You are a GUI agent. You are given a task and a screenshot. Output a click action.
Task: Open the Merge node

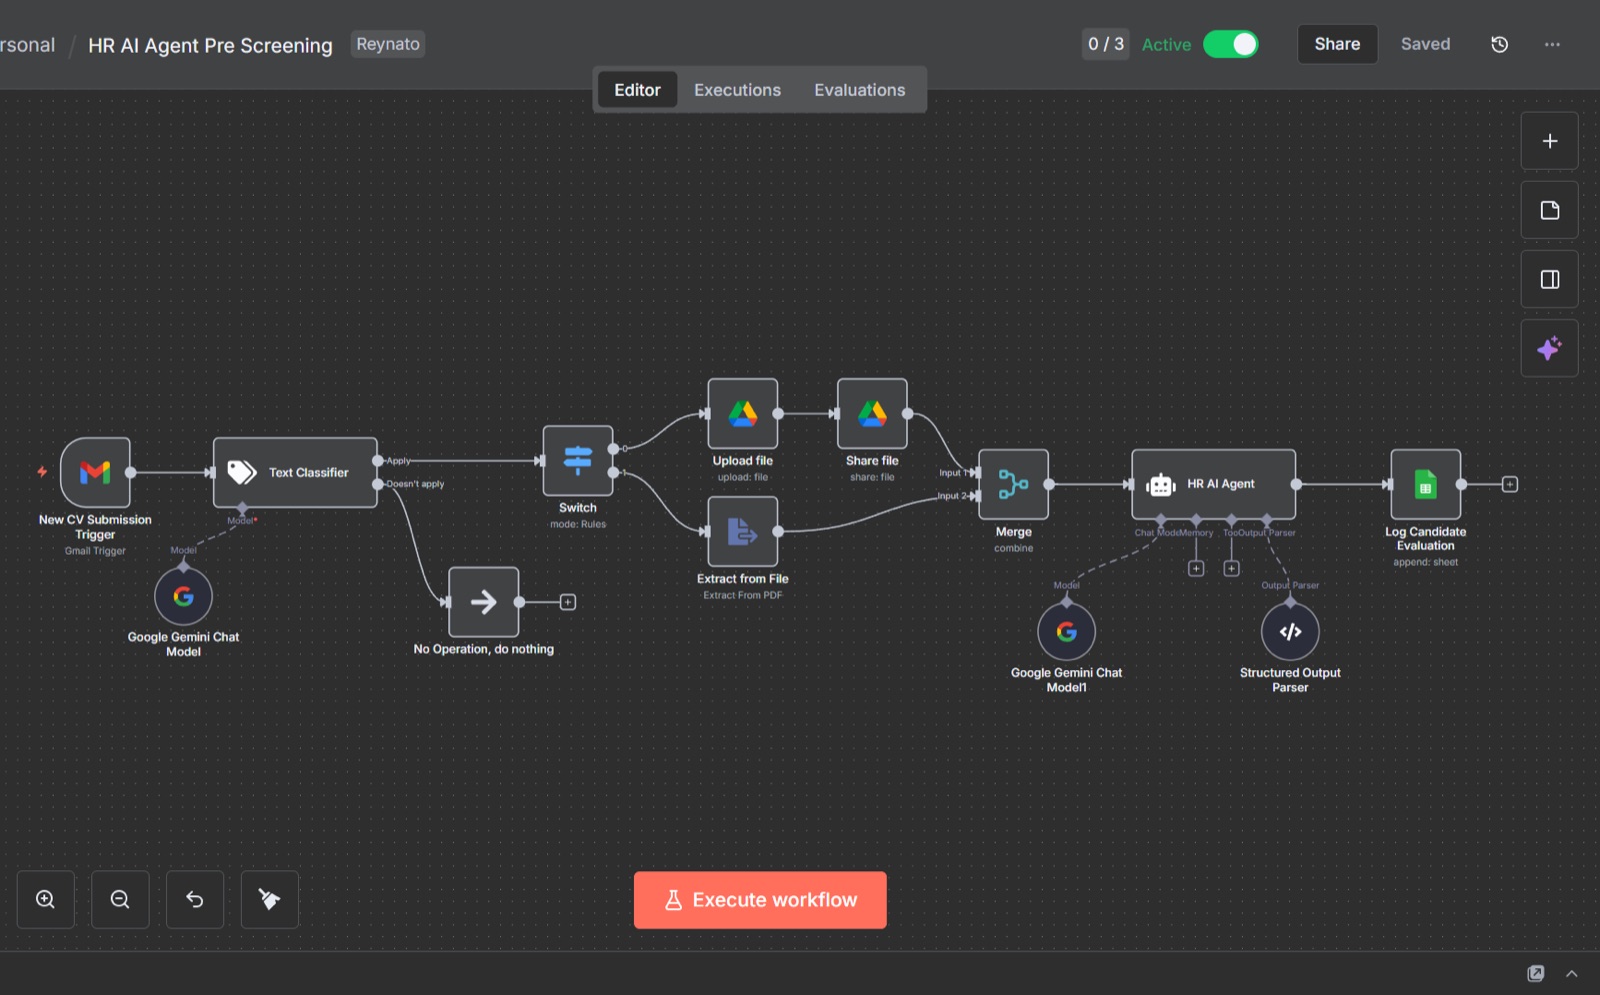pyautogui.click(x=1013, y=484)
